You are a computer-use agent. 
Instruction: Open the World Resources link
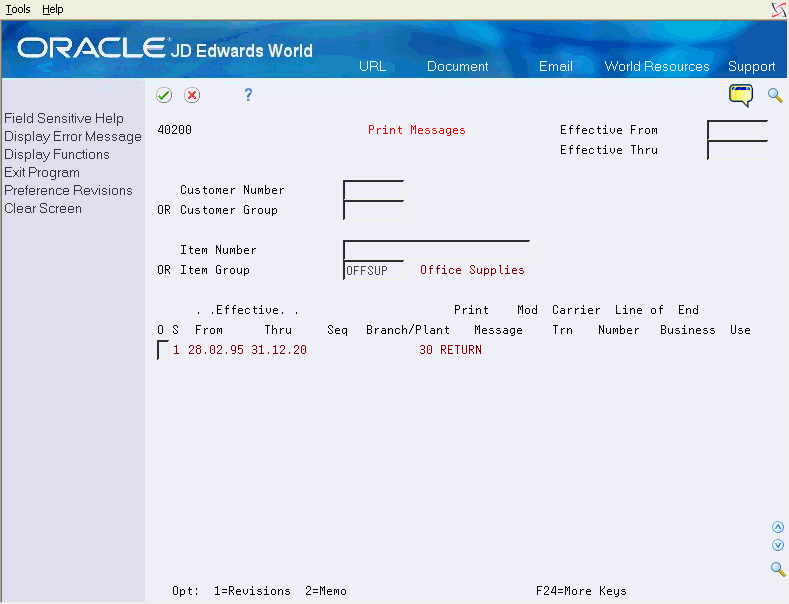657,66
